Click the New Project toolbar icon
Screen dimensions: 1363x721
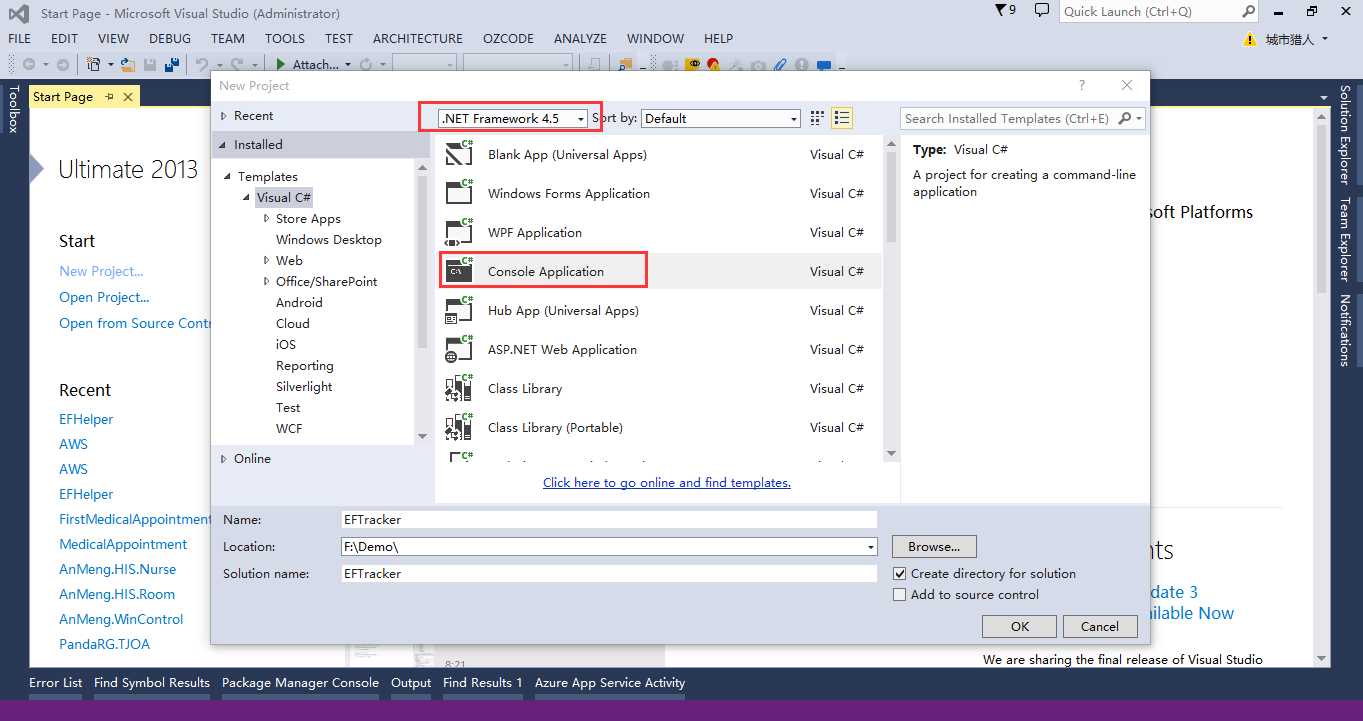point(94,64)
